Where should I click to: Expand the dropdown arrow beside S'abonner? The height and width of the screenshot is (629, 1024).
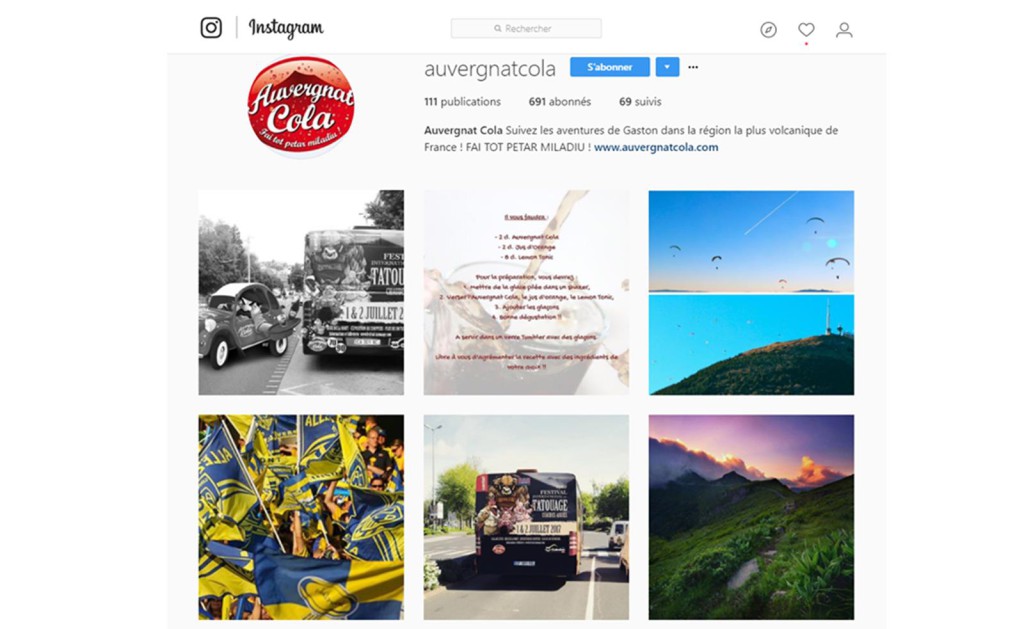[667, 67]
